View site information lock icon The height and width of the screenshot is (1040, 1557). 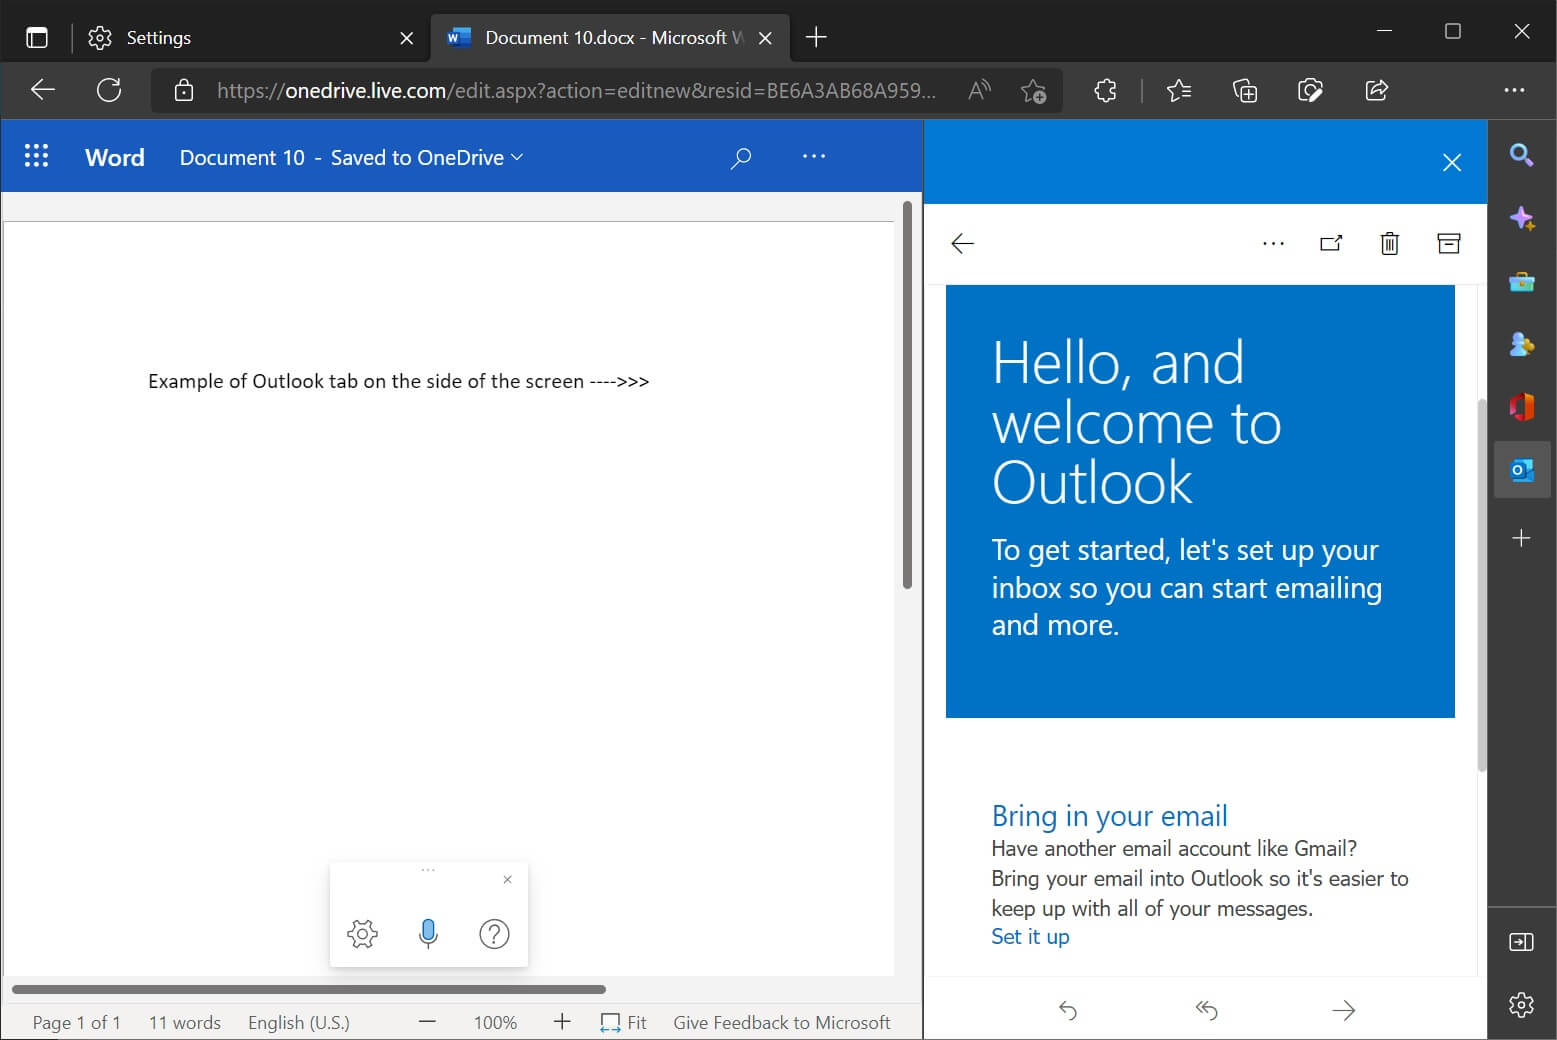pyautogui.click(x=184, y=91)
